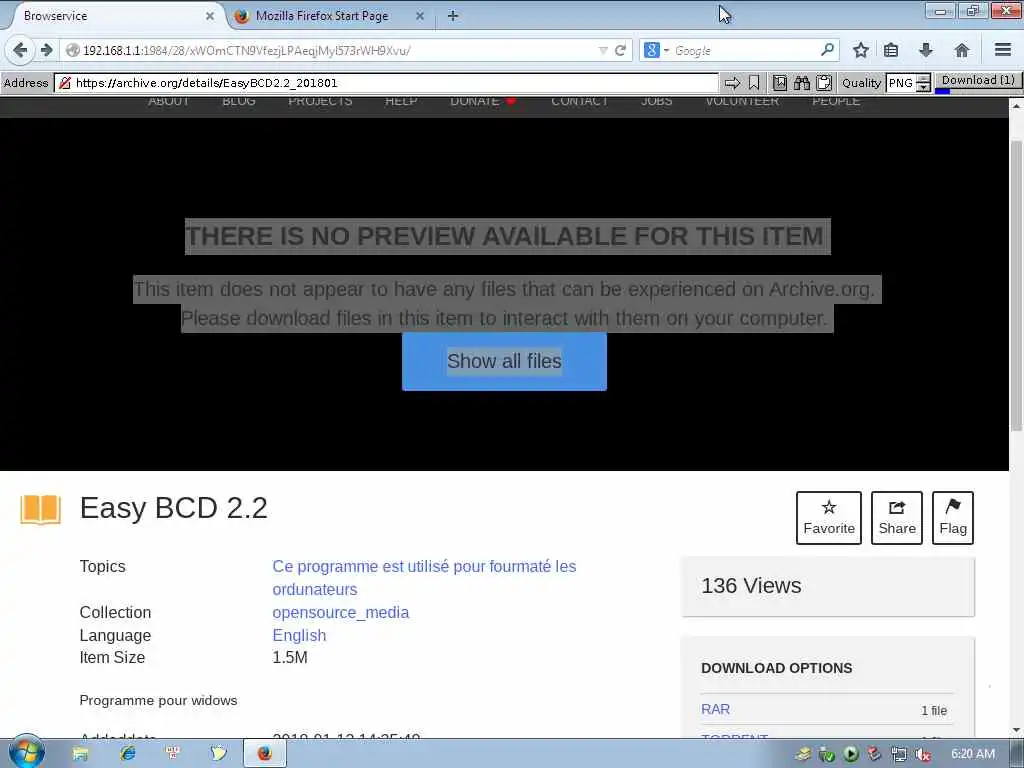
Task: Click the Quality PNG selector field
Action: (901, 83)
